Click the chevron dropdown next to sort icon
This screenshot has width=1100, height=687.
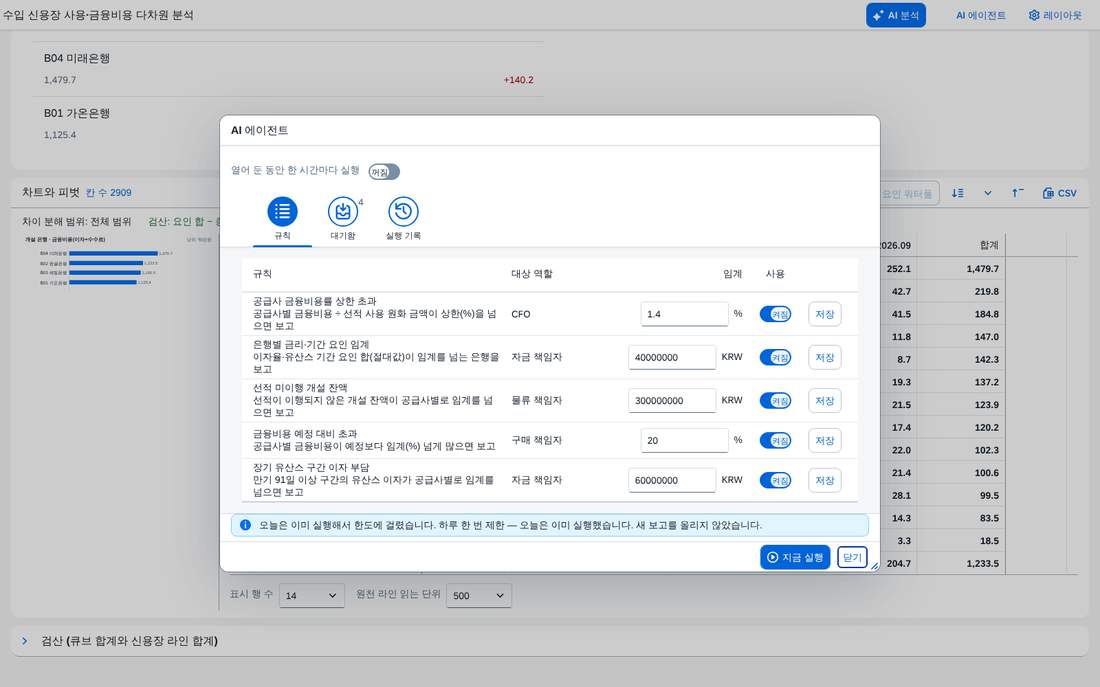point(988,193)
